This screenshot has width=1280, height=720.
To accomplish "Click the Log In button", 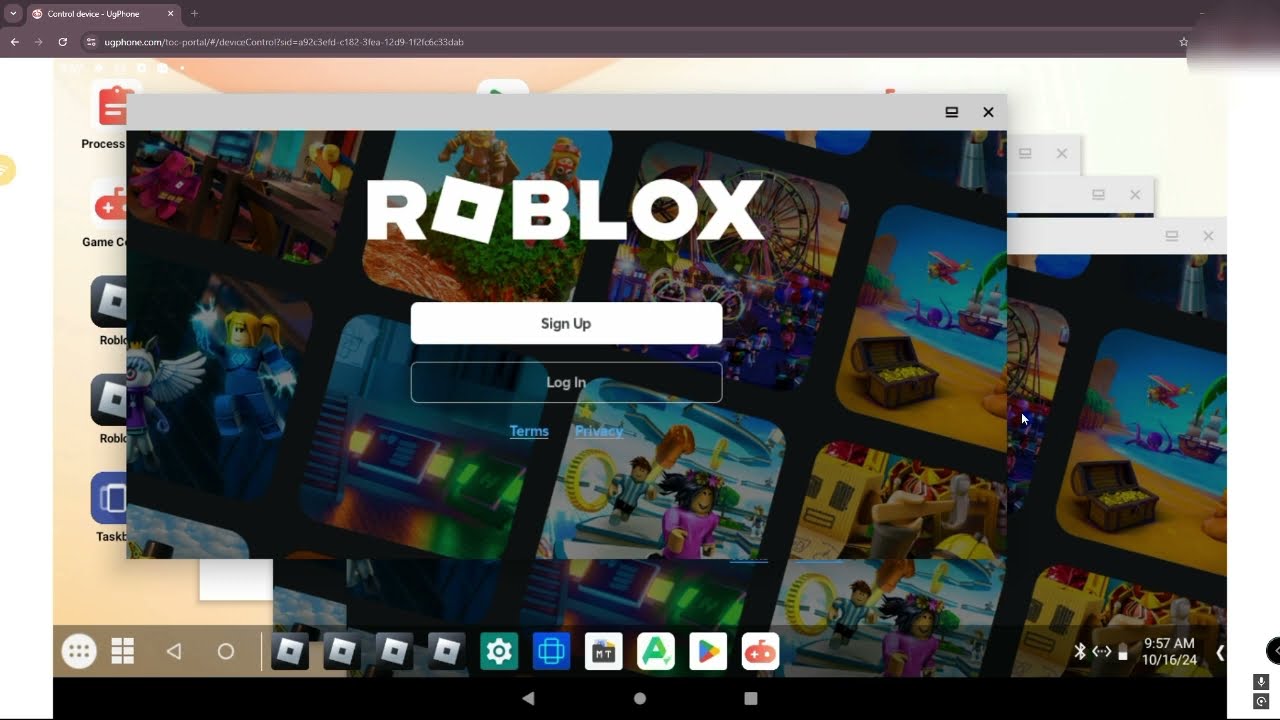I will pos(566,382).
